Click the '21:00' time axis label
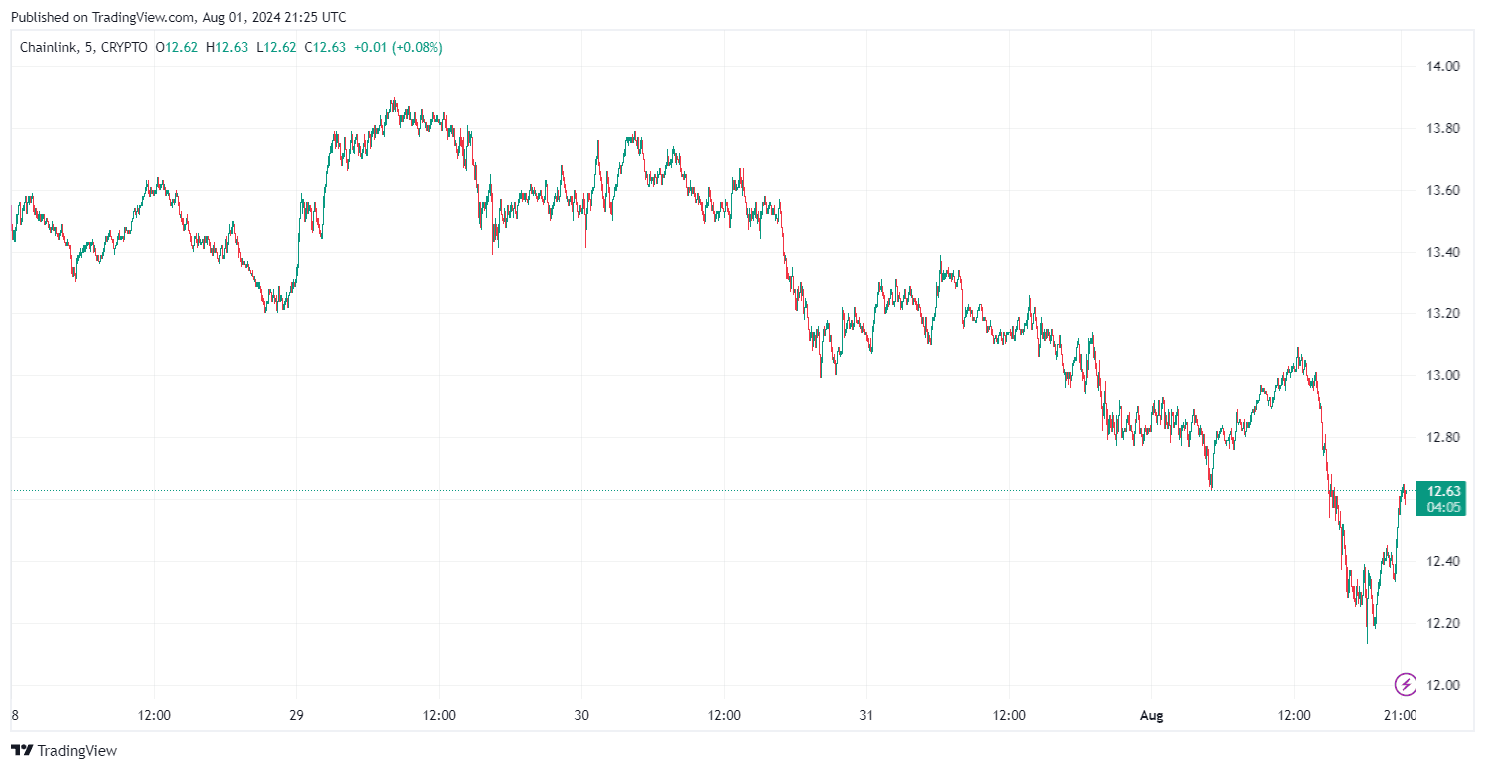The image size is (1485, 770). point(1400,715)
